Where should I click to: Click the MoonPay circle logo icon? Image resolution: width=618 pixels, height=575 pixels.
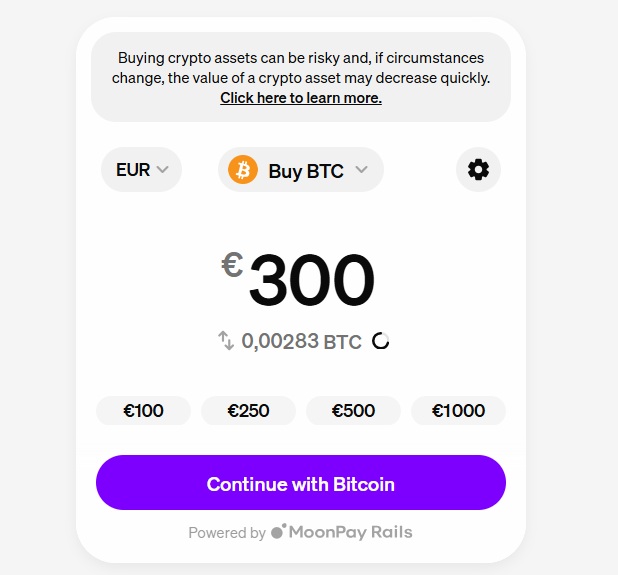[x=279, y=532]
